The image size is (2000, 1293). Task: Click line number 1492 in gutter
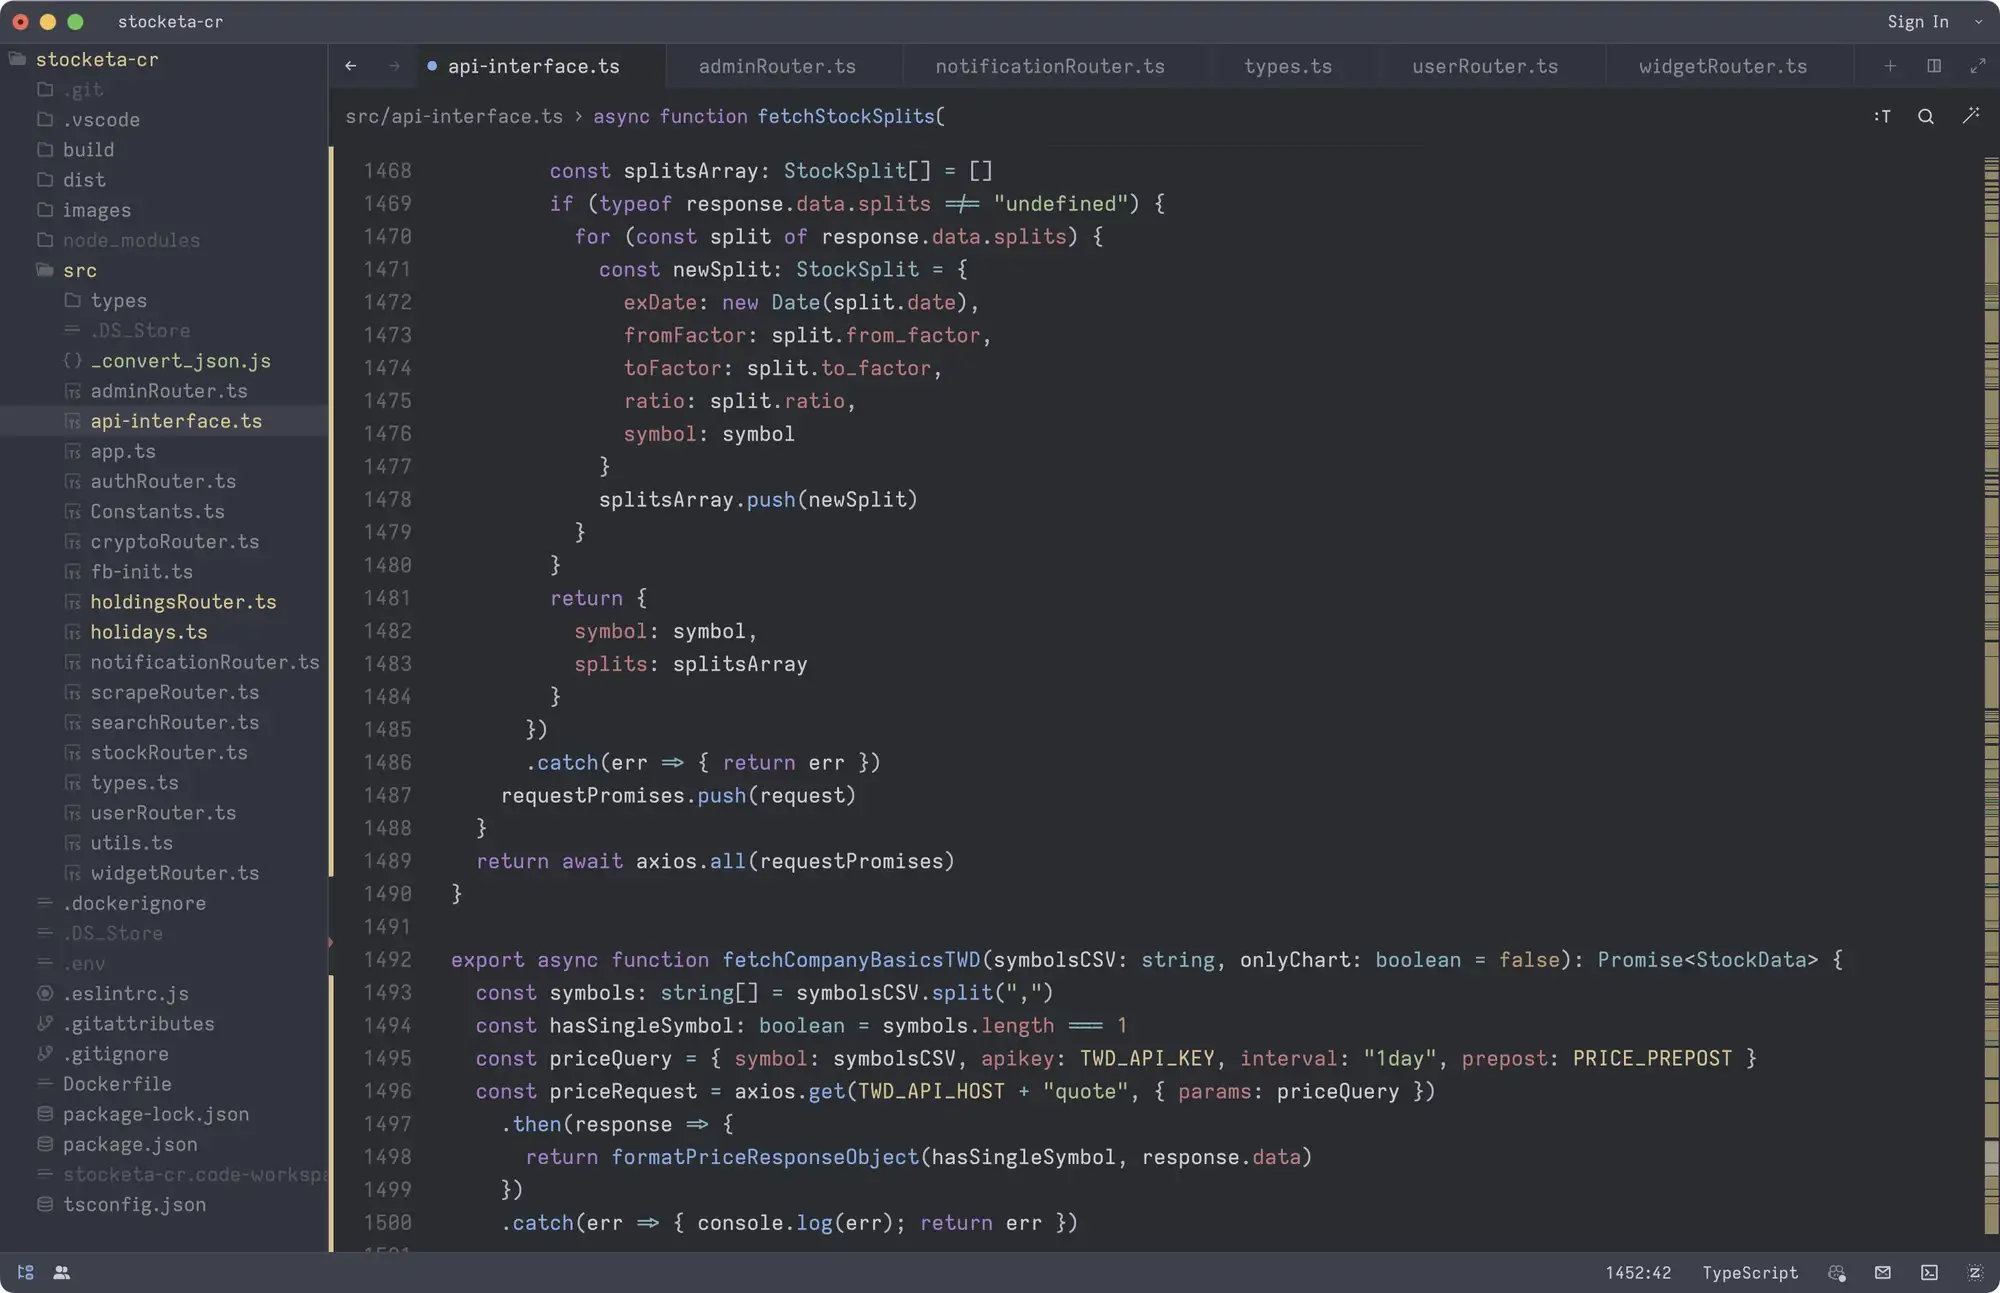click(x=387, y=960)
